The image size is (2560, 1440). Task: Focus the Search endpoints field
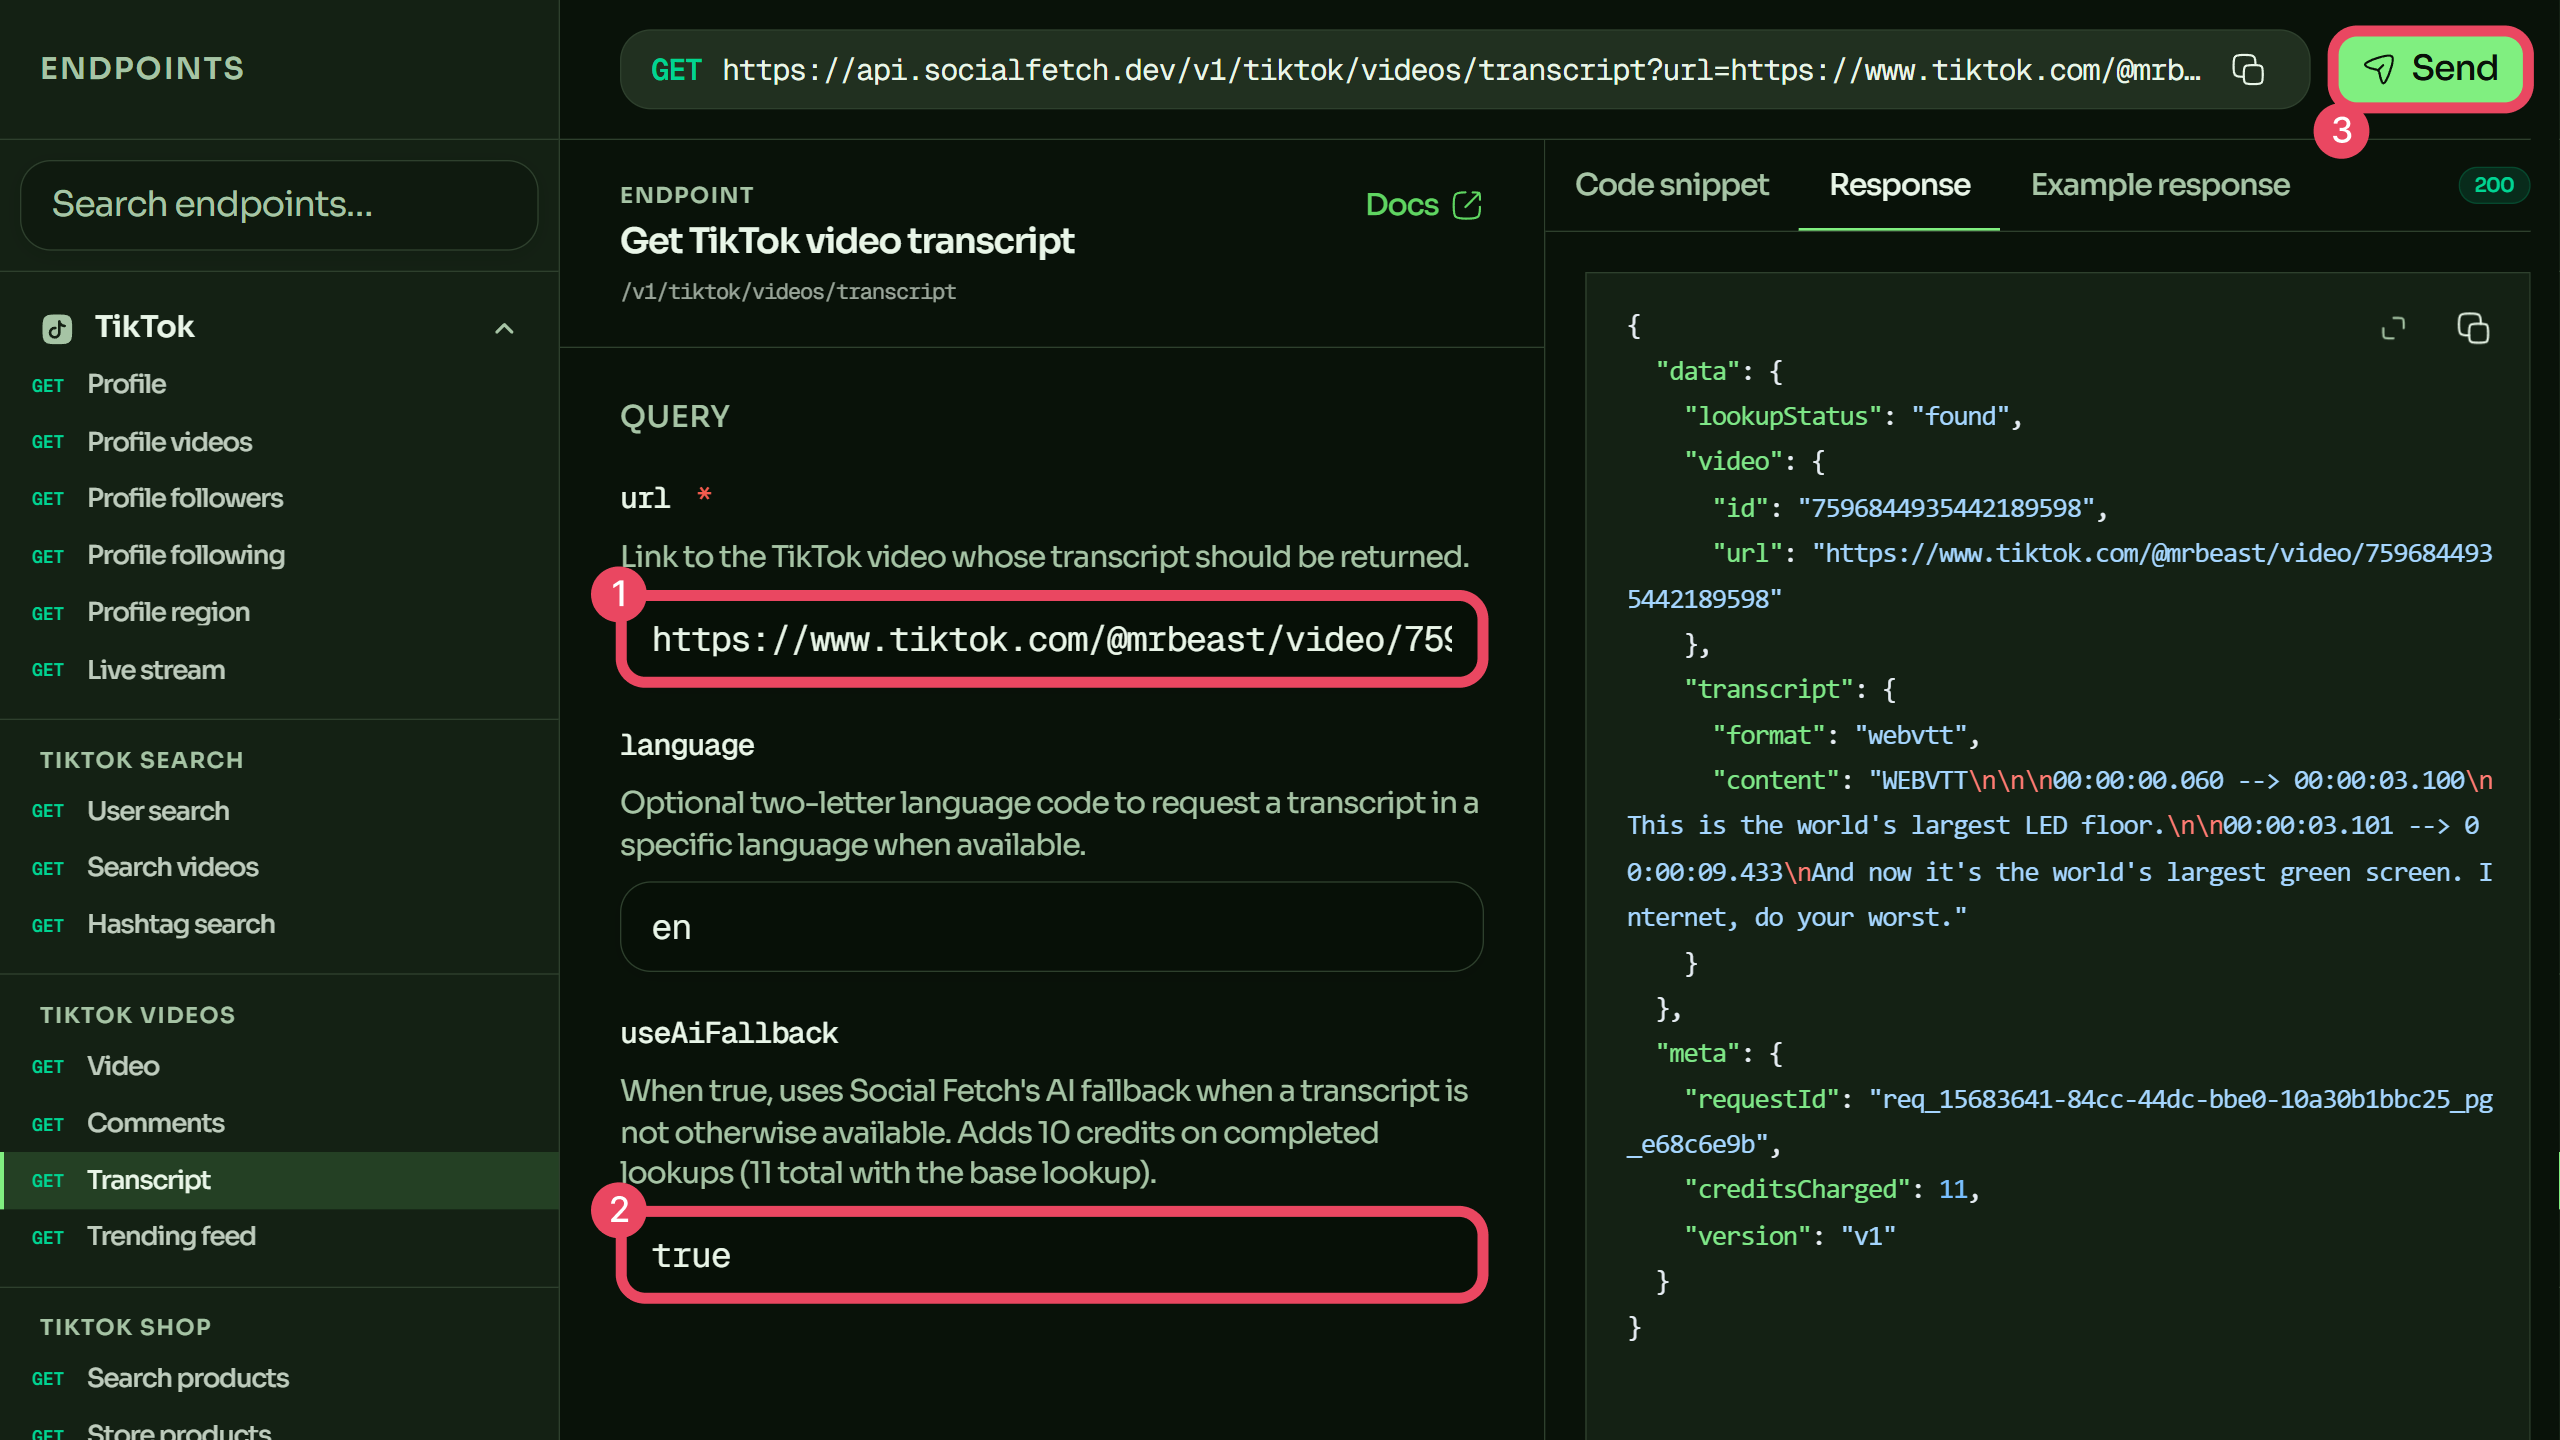click(x=279, y=205)
